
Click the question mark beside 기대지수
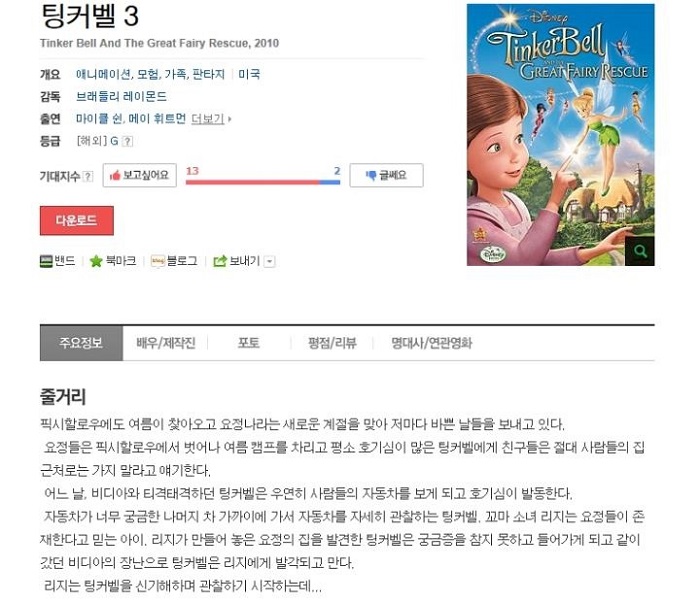click(x=88, y=176)
